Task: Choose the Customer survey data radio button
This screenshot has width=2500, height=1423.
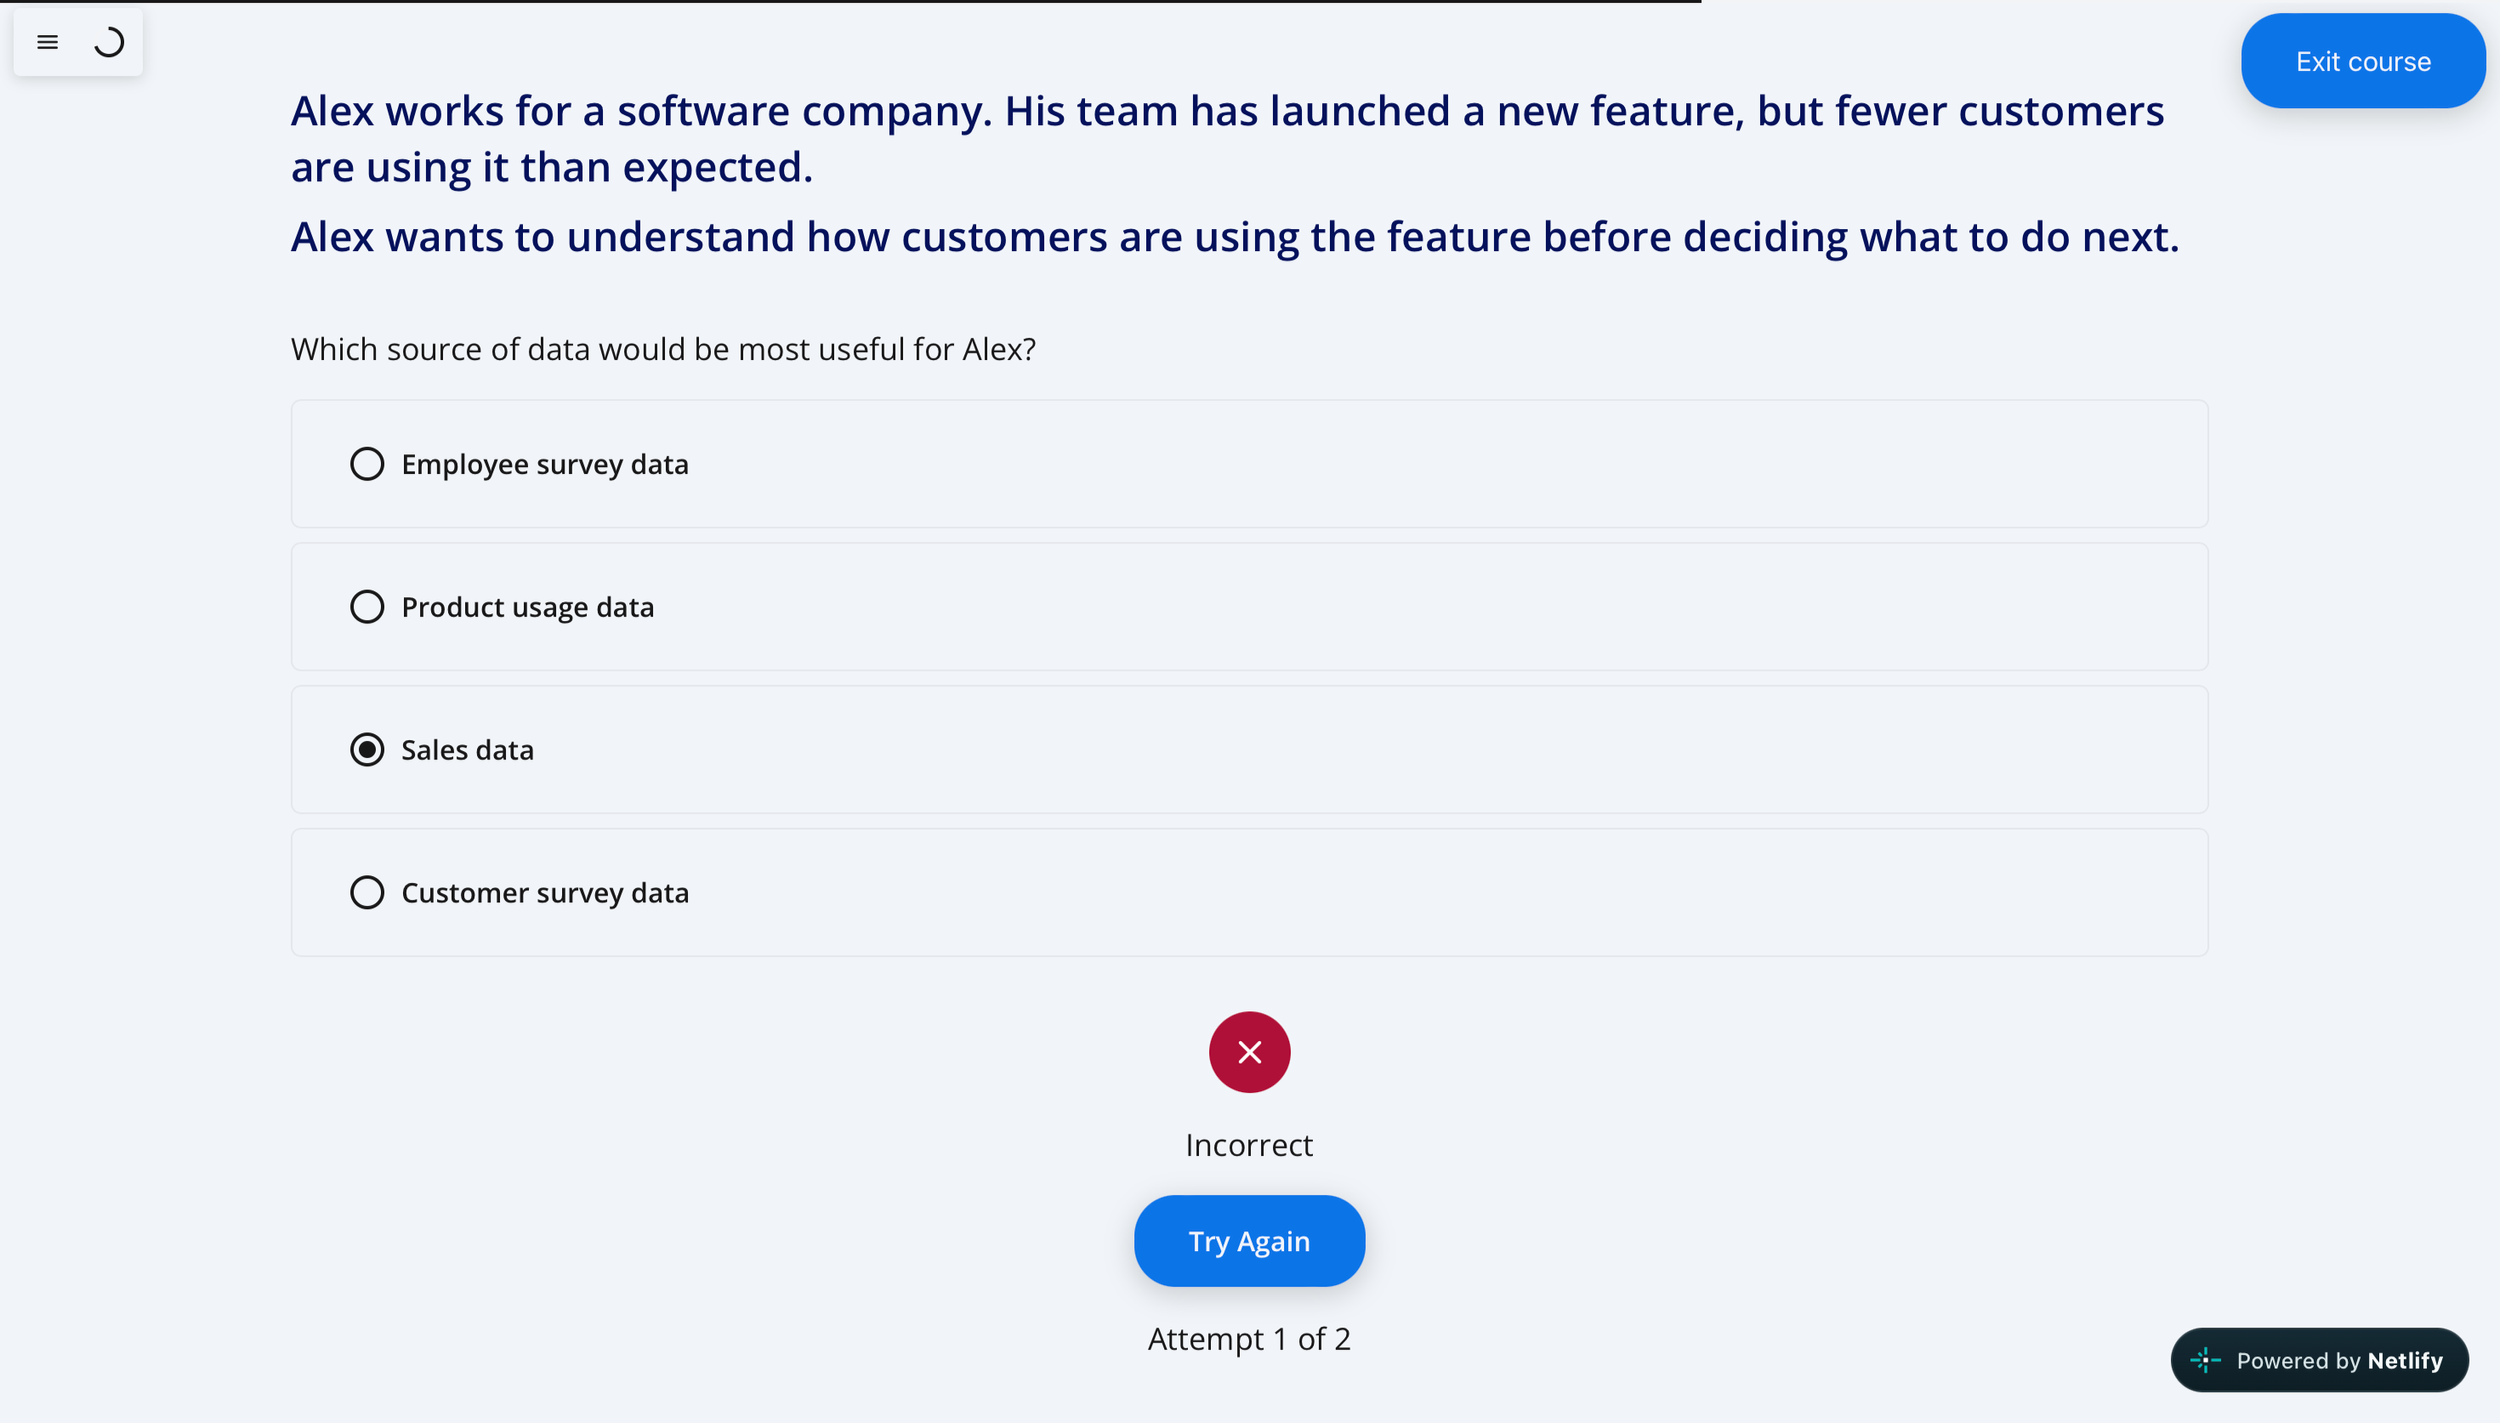Action: [367, 892]
